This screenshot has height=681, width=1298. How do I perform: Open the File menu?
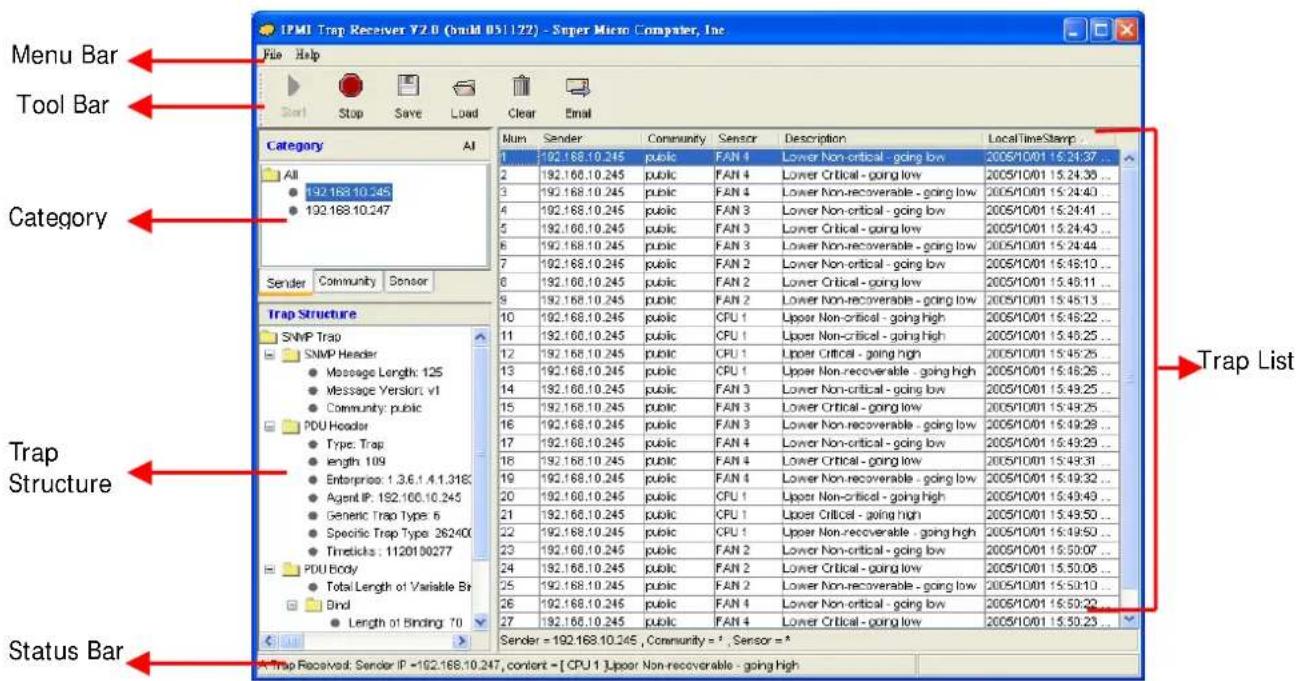[x=271, y=56]
